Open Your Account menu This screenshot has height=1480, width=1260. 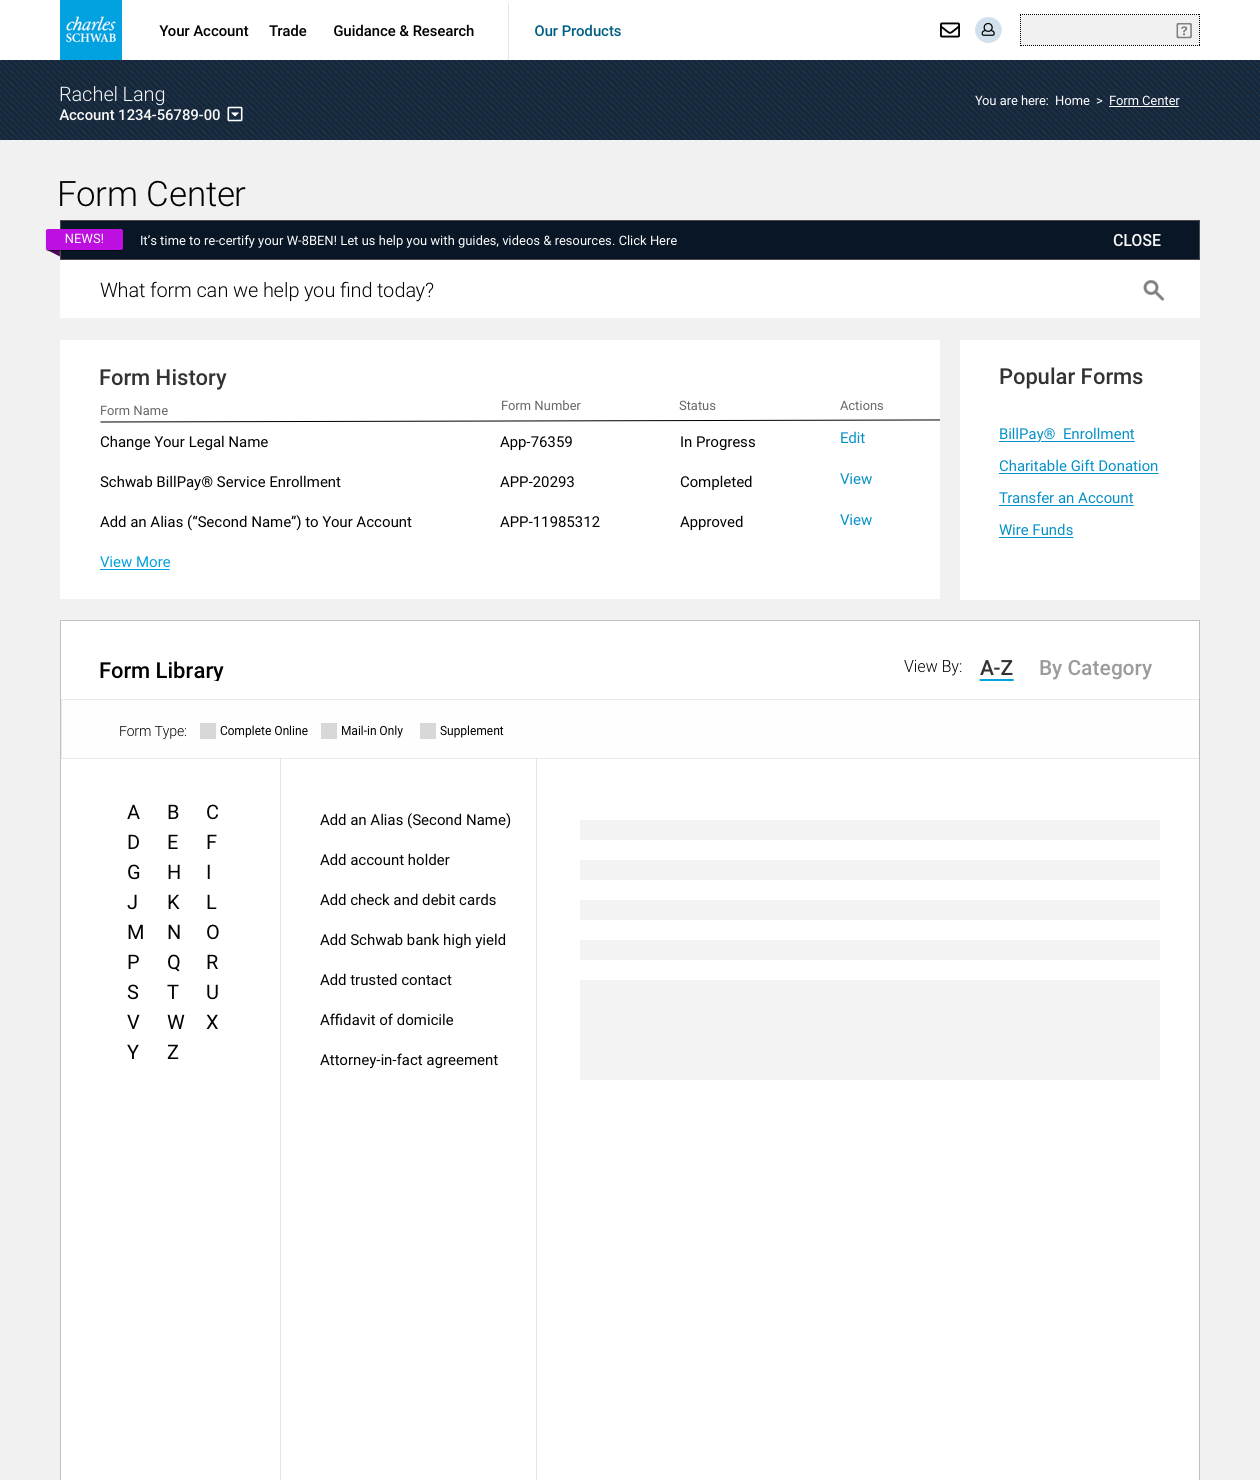click(x=204, y=31)
